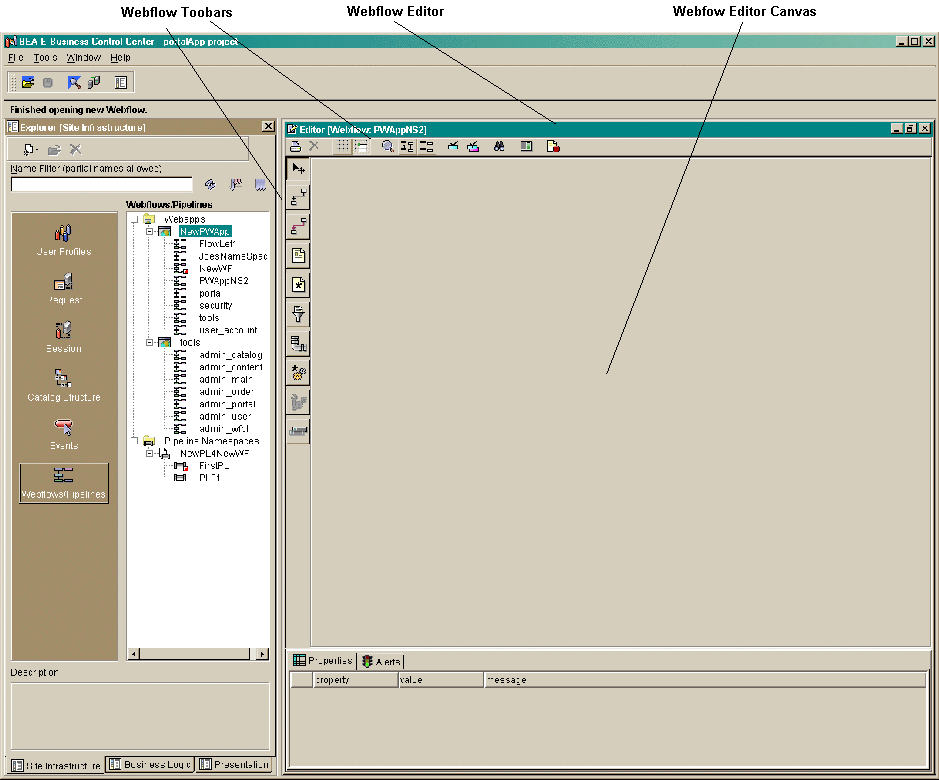Viewport: 939px width, 780px height.
Task: Switch to Presentation tab
Action: [x=235, y=764]
